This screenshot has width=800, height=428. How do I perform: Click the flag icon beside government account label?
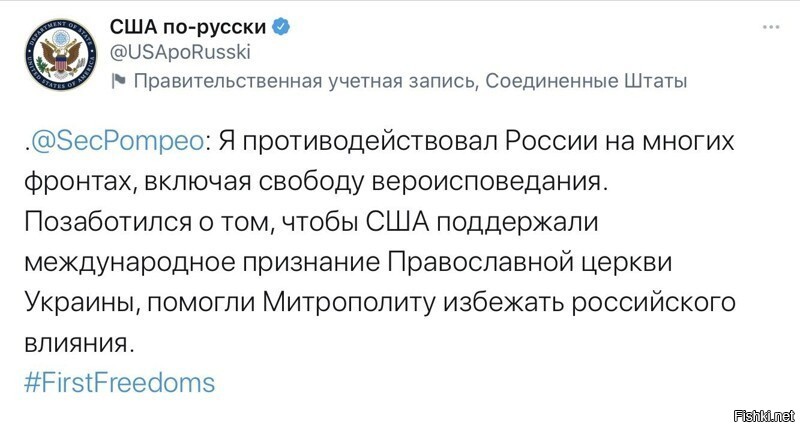tap(117, 81)
